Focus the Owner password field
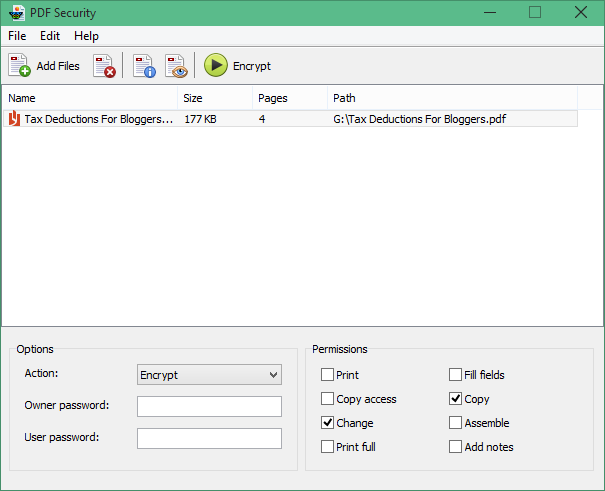The width and height of the screenshot is (605, 491). [x=209, y=406]
